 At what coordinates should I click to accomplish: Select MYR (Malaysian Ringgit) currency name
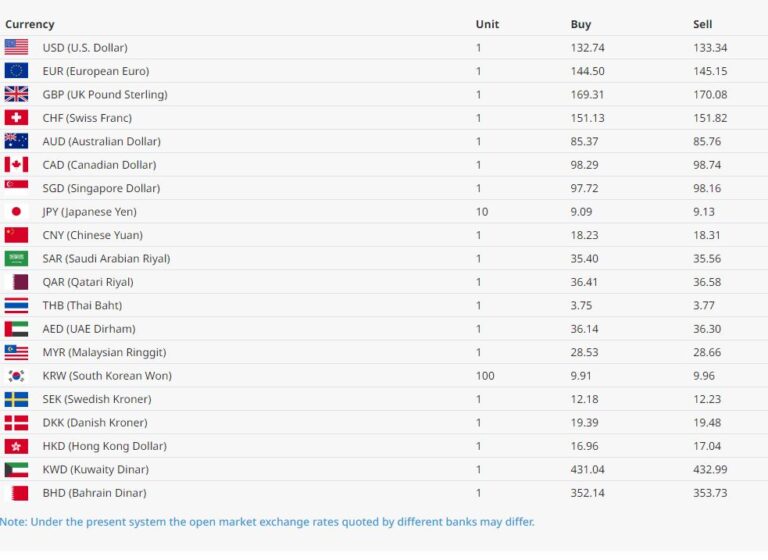(x=104, y=352)
